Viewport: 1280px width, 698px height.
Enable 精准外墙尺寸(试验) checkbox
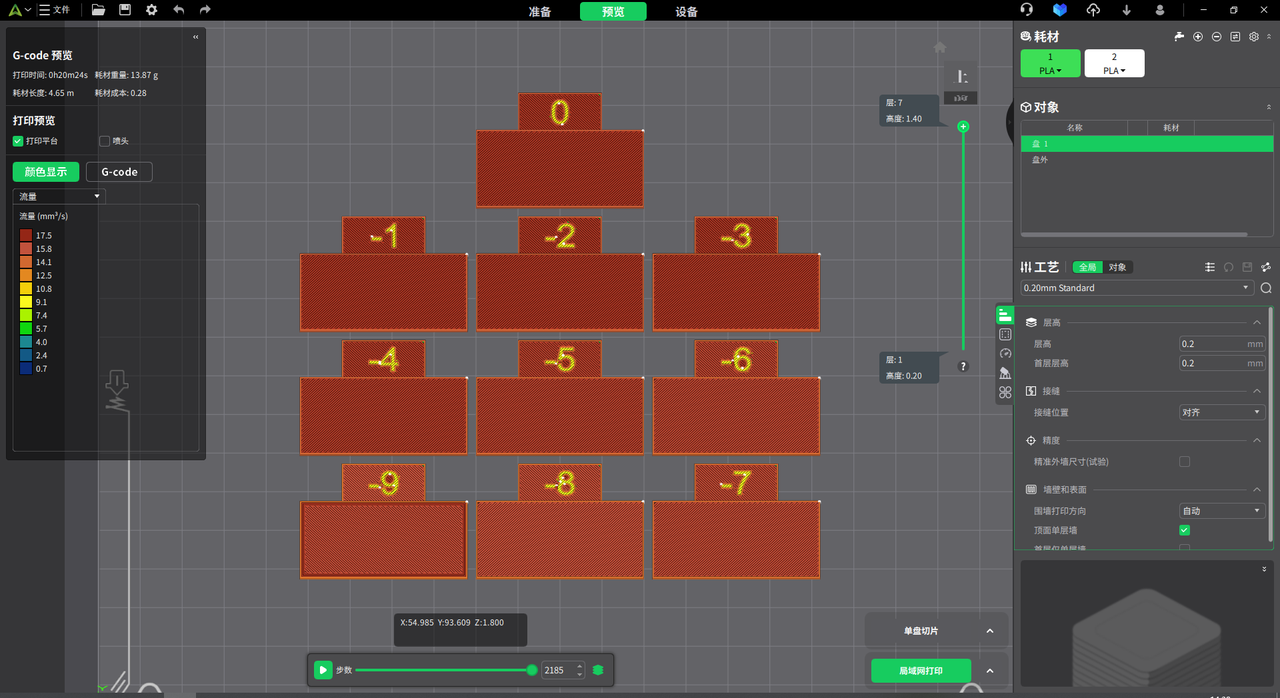pos(1185,462)
